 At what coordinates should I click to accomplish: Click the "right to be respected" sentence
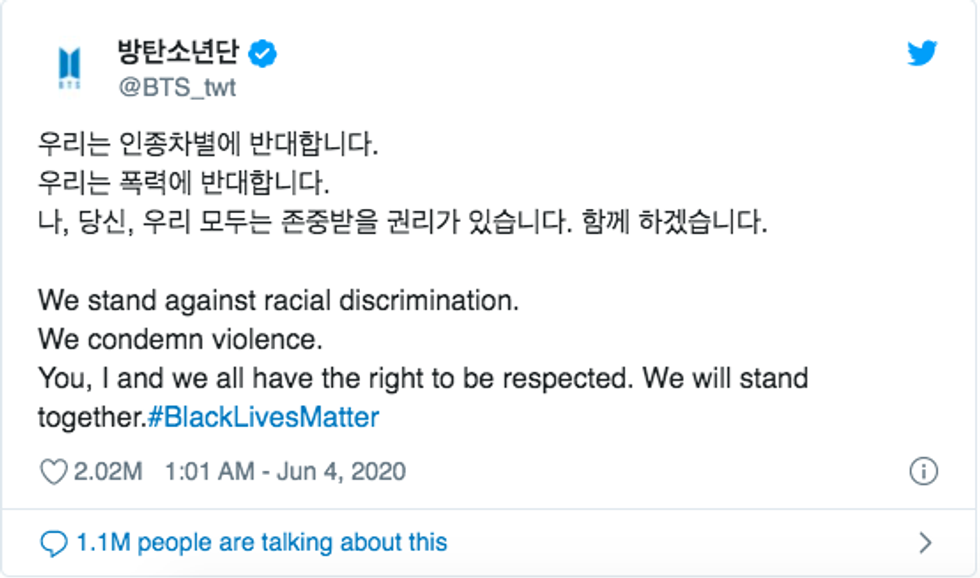tap(423, 379)
